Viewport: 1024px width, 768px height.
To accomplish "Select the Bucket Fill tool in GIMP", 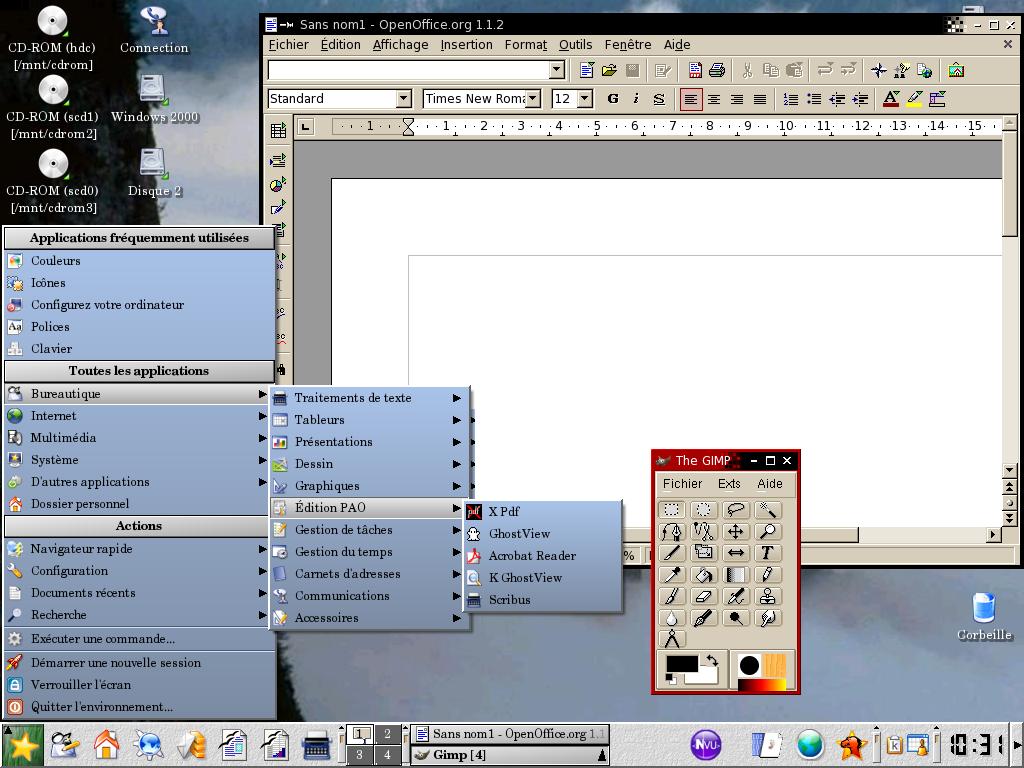I will (x=703, y=575).
